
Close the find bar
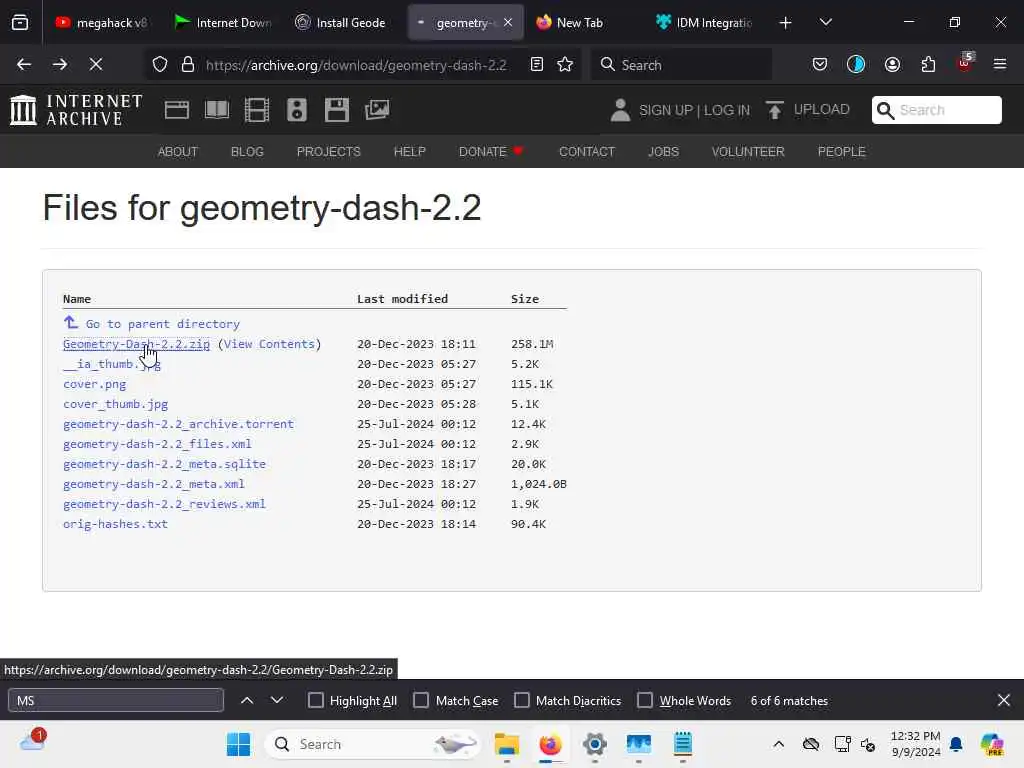[x=1004, y=700]
